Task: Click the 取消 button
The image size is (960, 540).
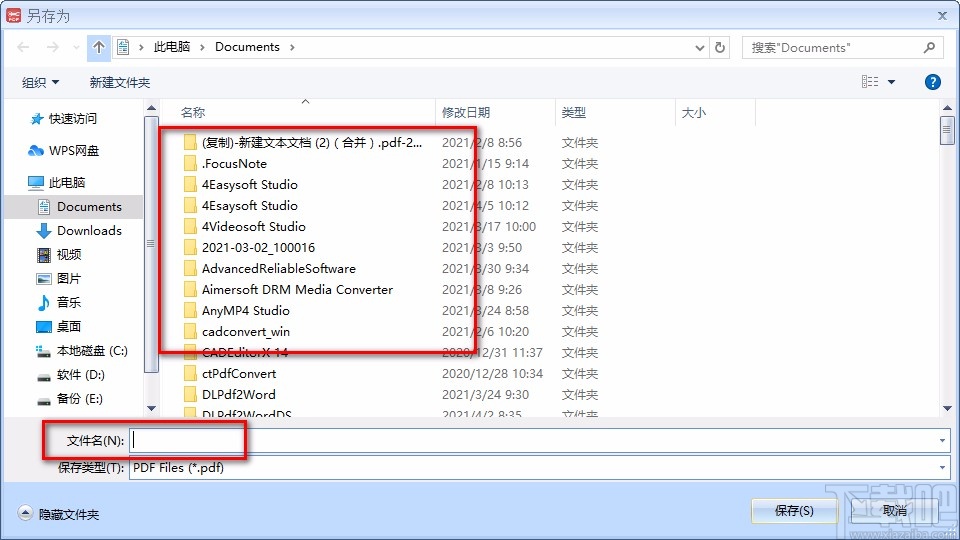Action: 894,511
